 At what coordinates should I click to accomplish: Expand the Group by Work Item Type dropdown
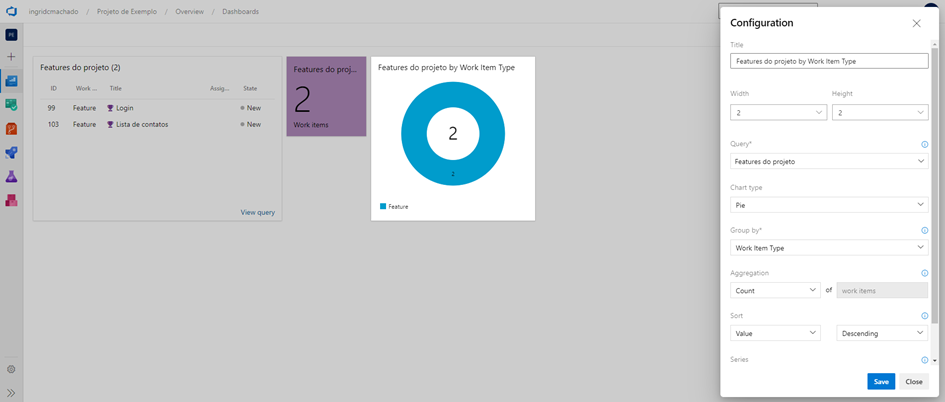pos(829,247)
